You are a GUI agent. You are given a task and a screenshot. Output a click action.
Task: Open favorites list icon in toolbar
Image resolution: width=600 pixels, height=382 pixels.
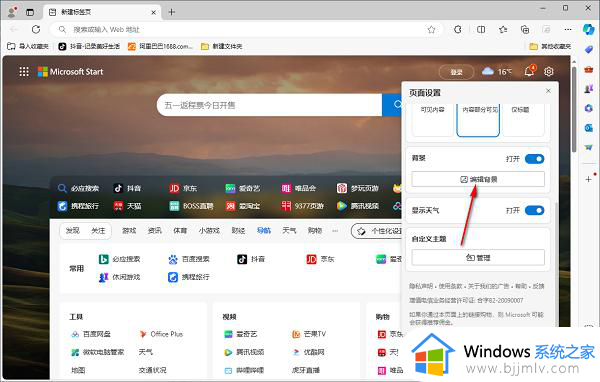coord(503,29)
